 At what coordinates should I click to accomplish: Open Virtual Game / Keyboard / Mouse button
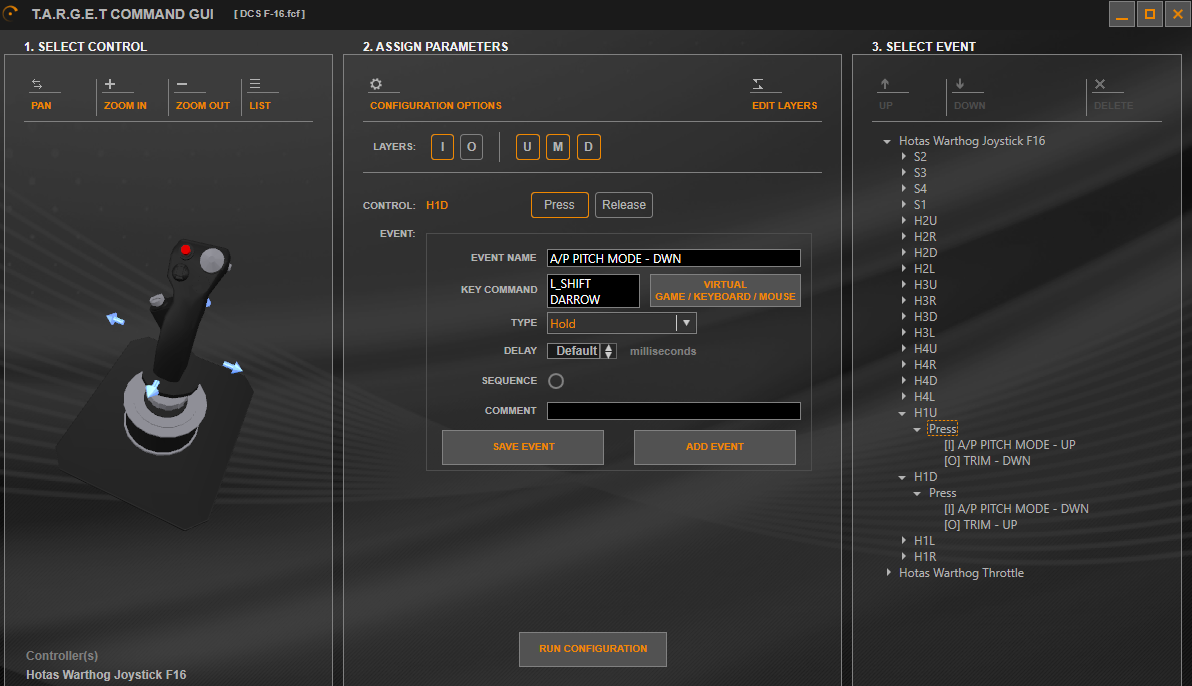(x=725, y=291)
